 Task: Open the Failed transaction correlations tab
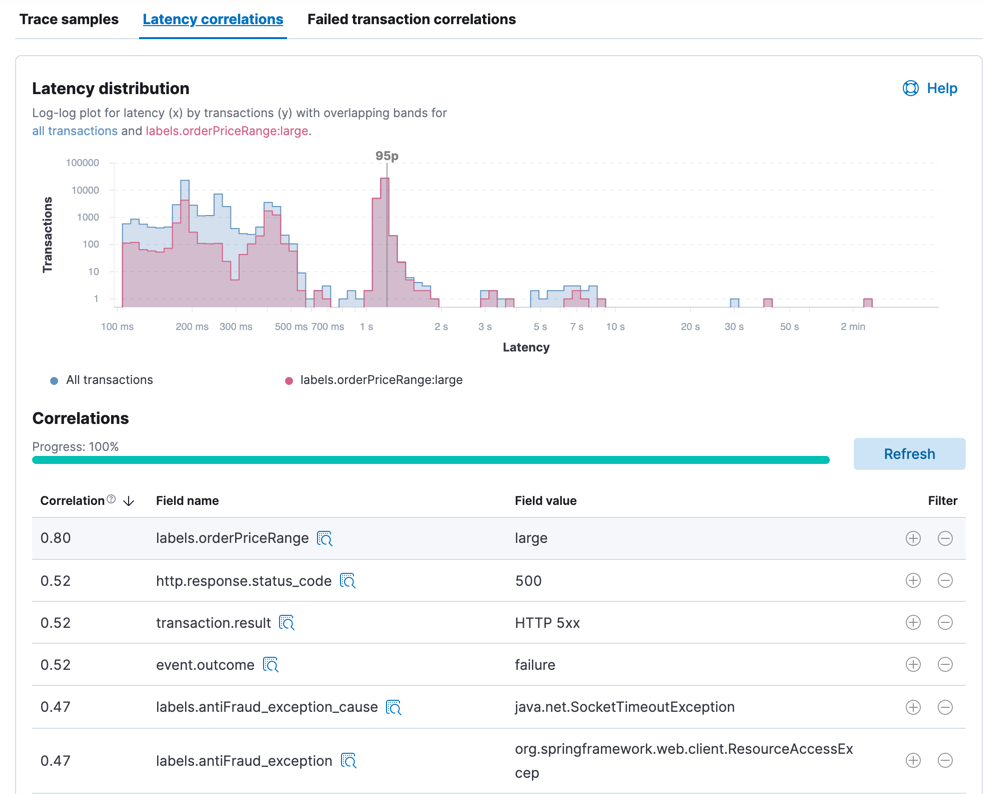pos(411,19)
